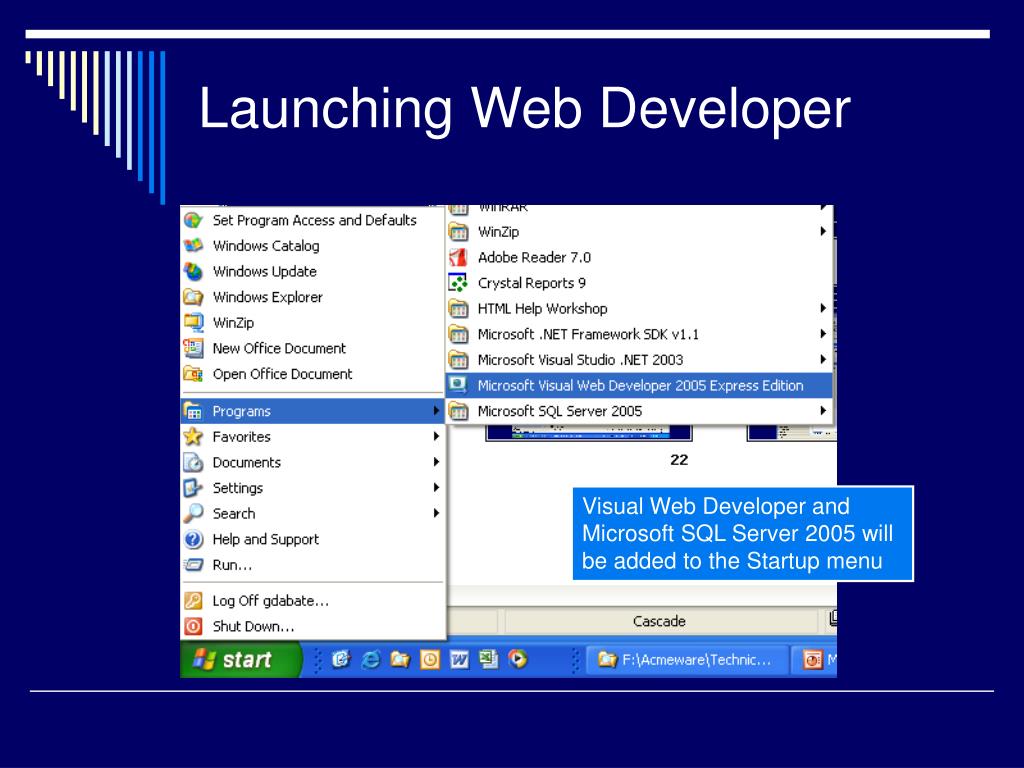
Task: Open Microsoft .NET Framework SDK v1.1 entry
Action: pyautogui.click(x=639, y=334)
